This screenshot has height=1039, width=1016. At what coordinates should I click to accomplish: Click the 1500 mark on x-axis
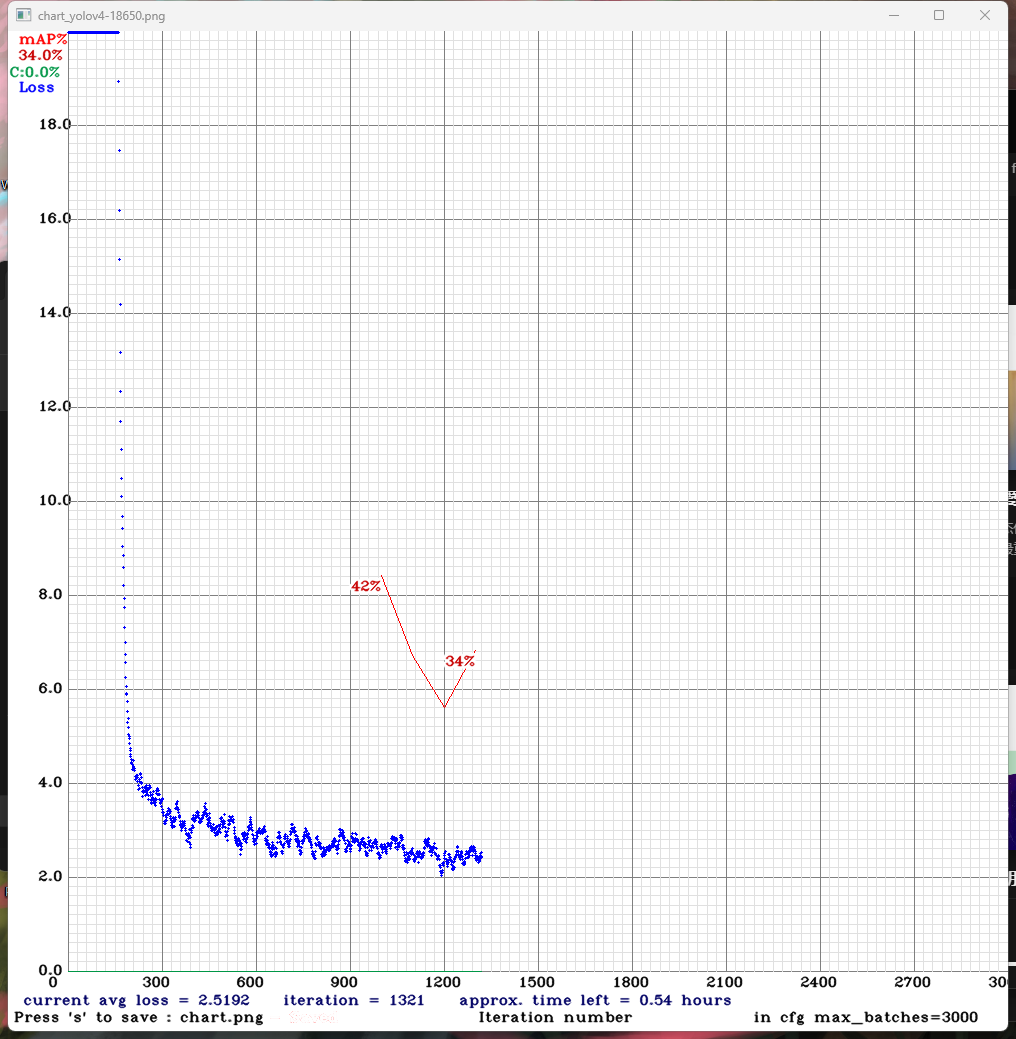[x=538, y=982]
